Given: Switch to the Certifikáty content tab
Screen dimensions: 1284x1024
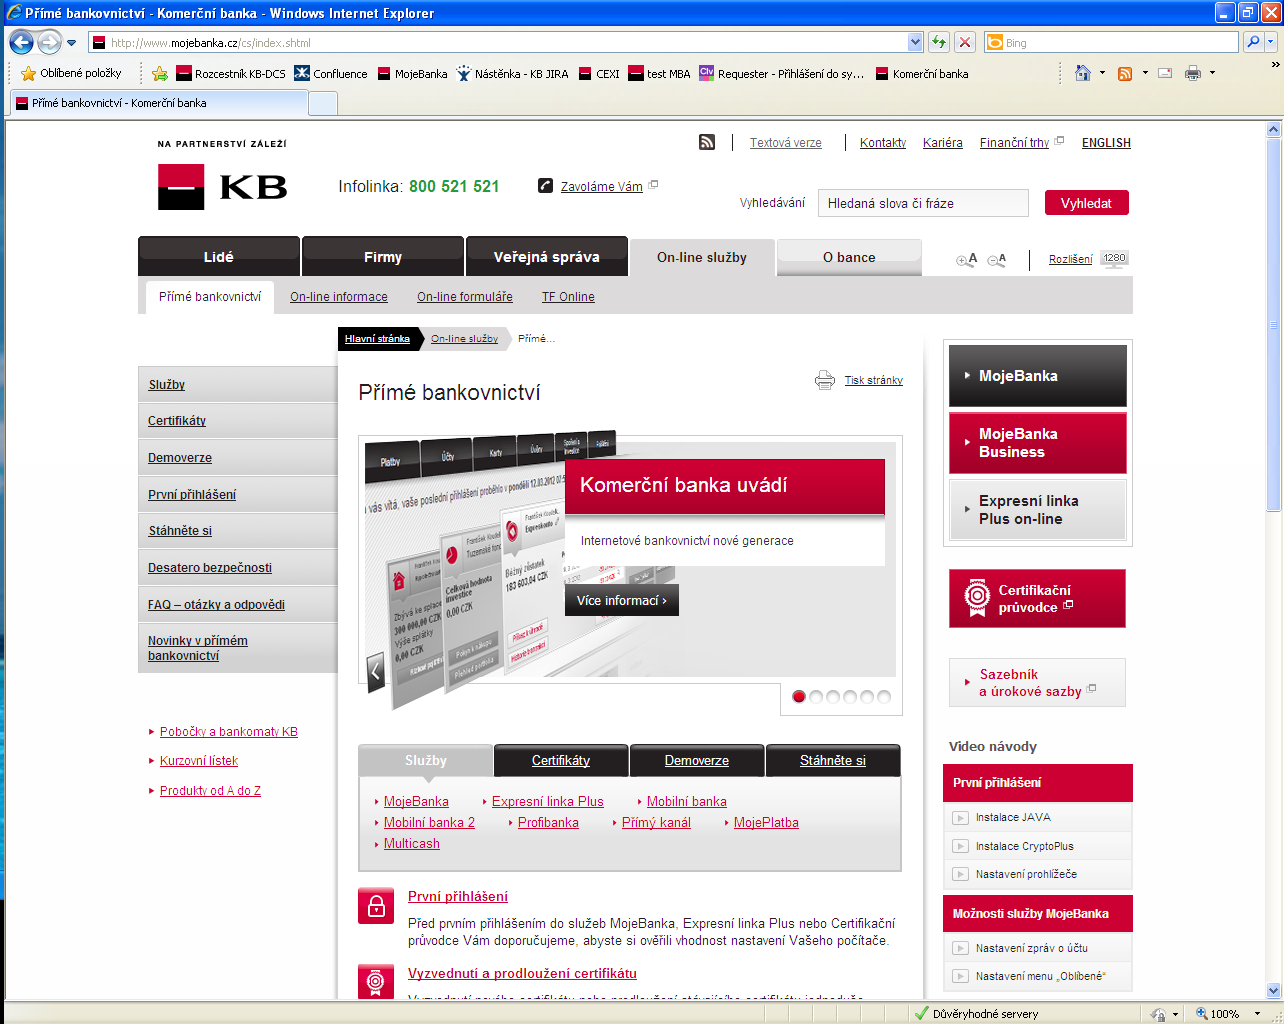Looking at the screenshot, I should pyautogui.click(x=561, y=760).
